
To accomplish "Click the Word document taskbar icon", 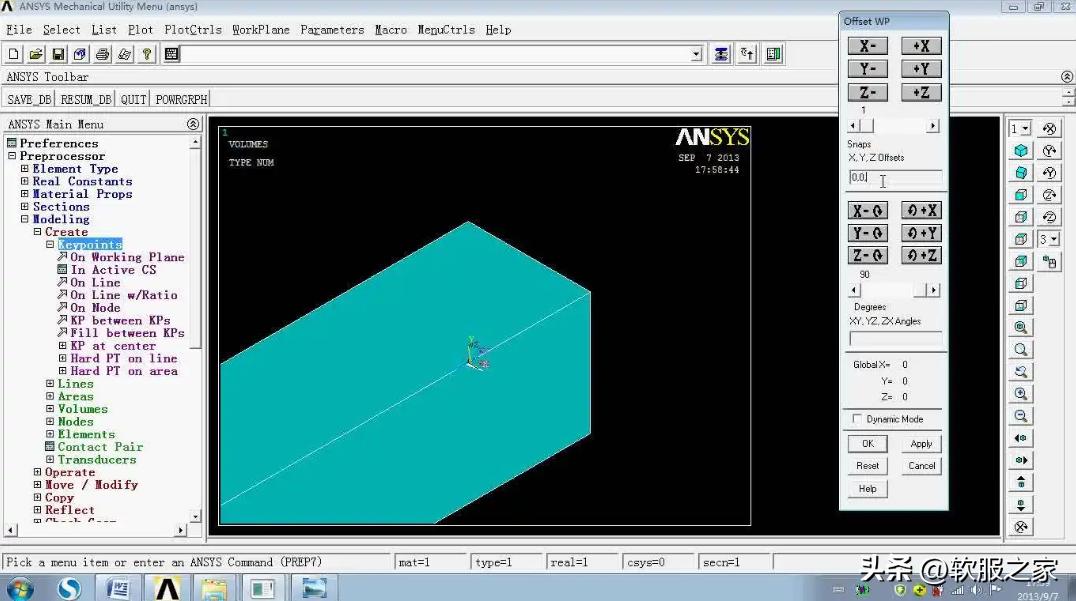I will [x=118, y=589].
